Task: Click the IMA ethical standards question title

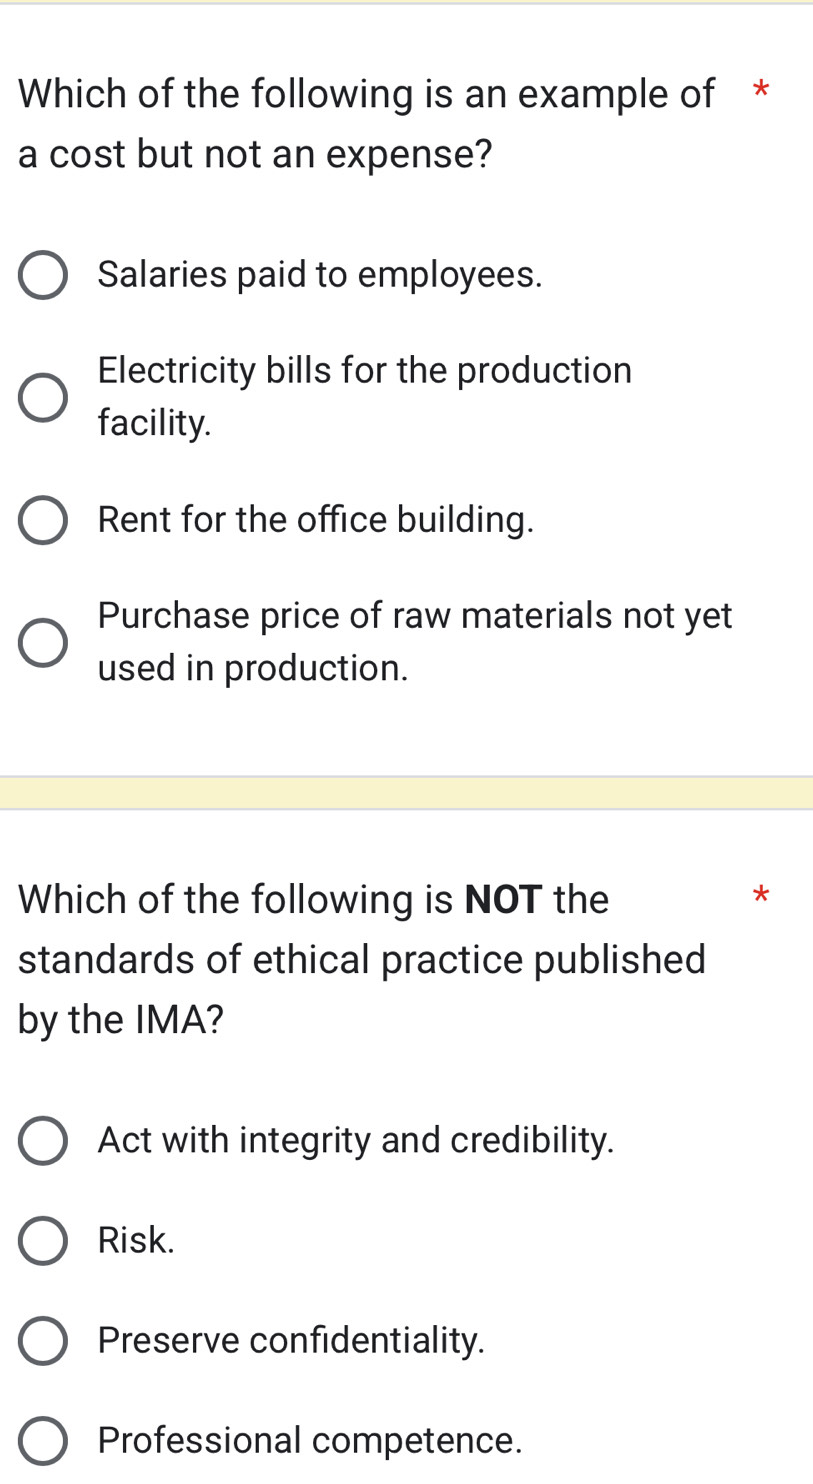Action: pyautogui.click(x=362, y=959)
